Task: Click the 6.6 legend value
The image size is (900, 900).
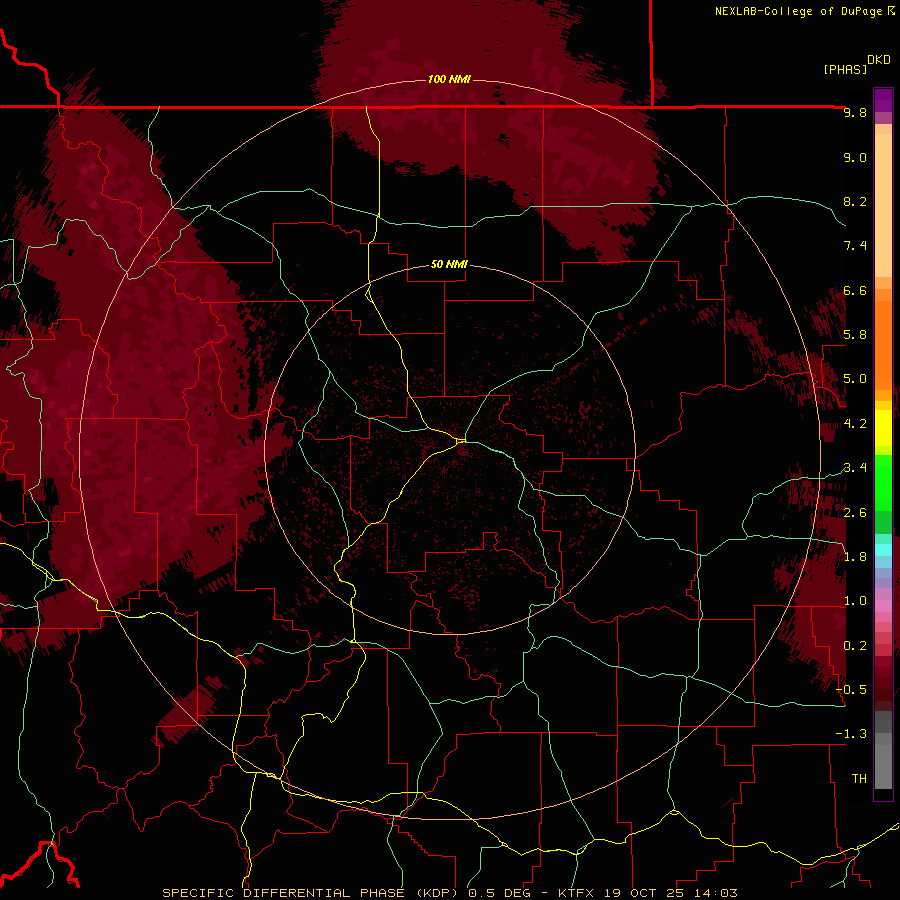Action: (x=855, y=290)
